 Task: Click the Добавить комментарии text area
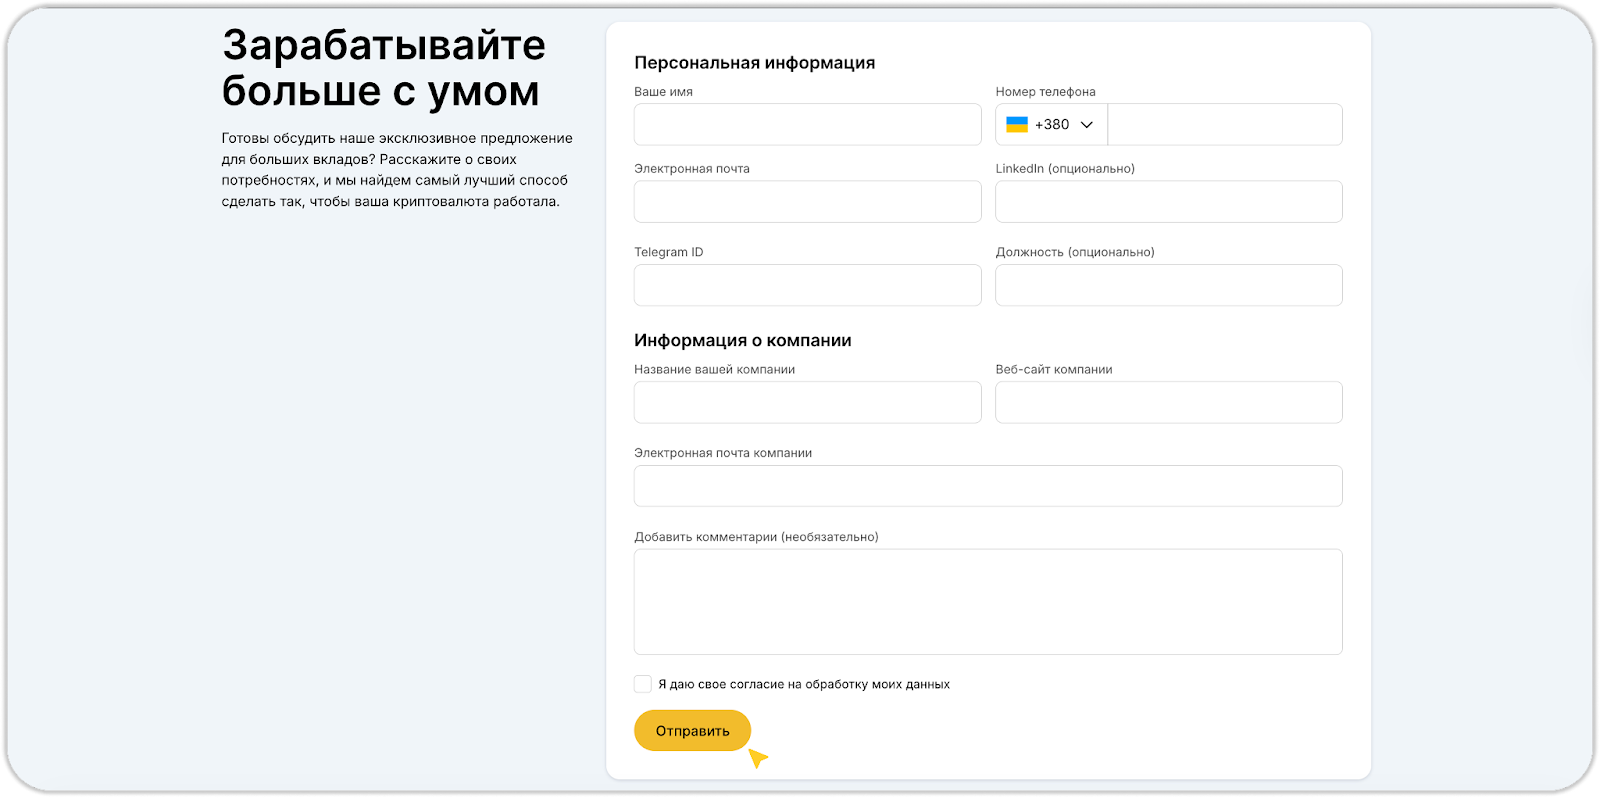(988, 601)
